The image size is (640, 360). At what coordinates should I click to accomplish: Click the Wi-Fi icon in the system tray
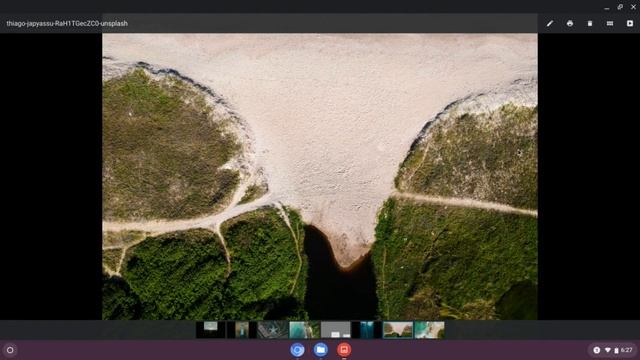point(607,350)
